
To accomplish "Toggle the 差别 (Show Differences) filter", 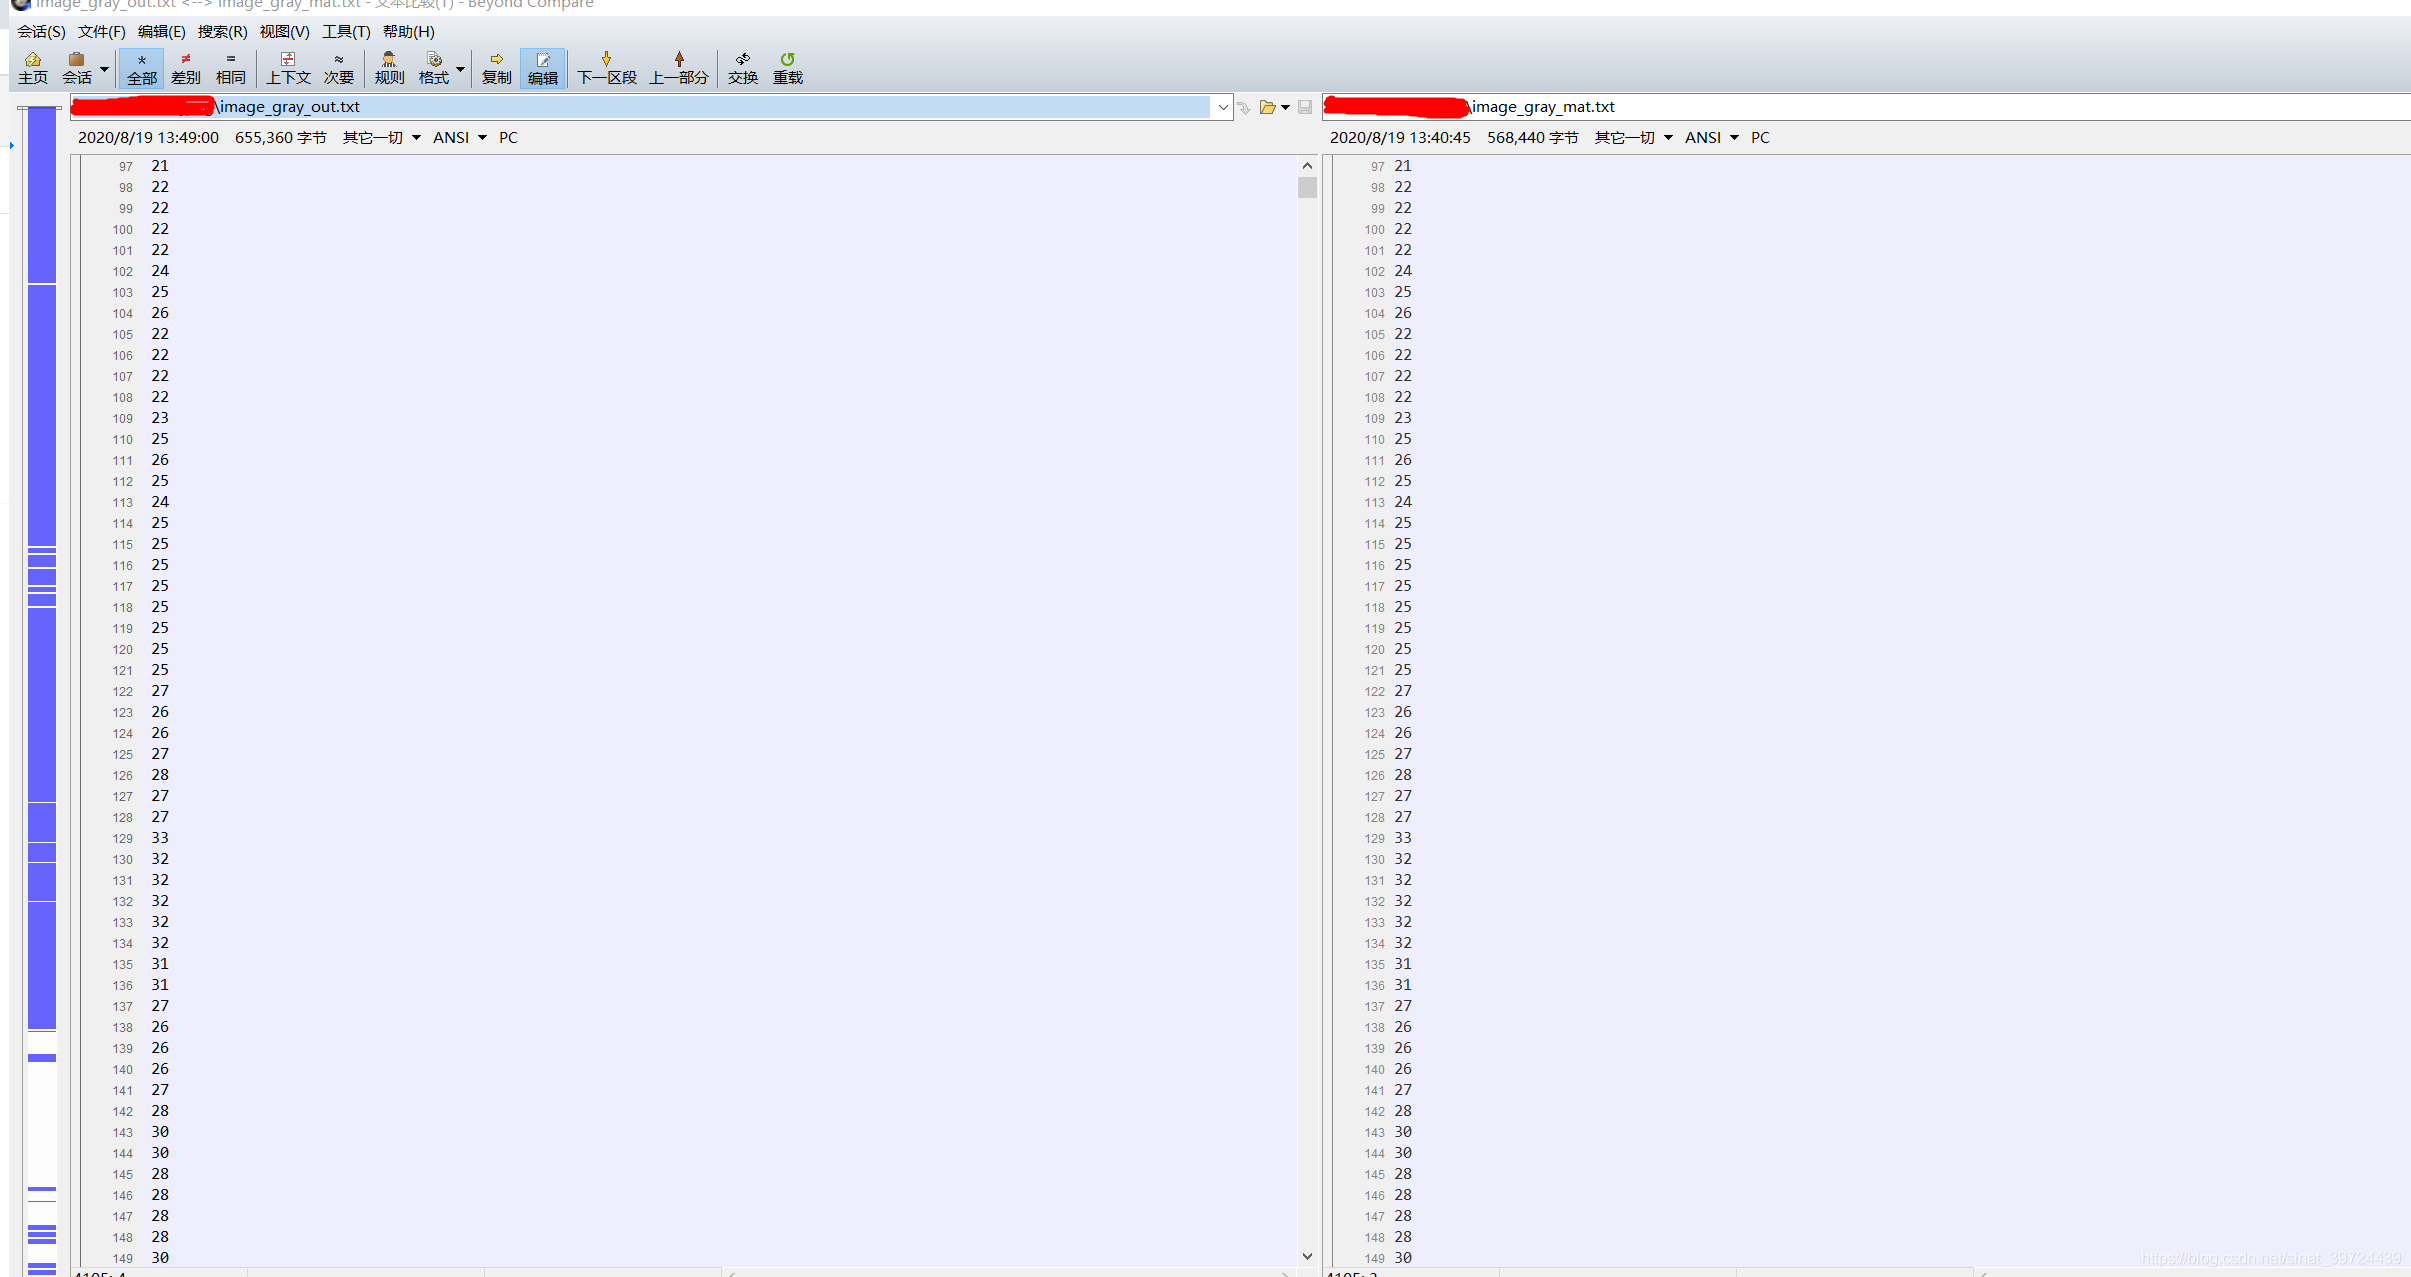I will (x=185, y=67).
